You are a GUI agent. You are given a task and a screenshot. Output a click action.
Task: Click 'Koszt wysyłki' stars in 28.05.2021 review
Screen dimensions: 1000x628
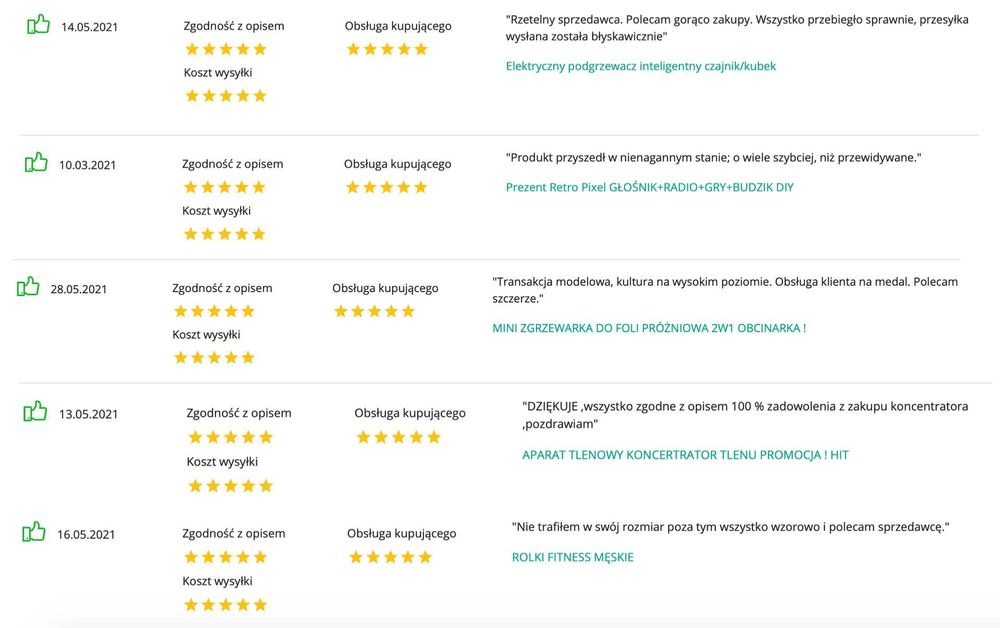(214, 357)
